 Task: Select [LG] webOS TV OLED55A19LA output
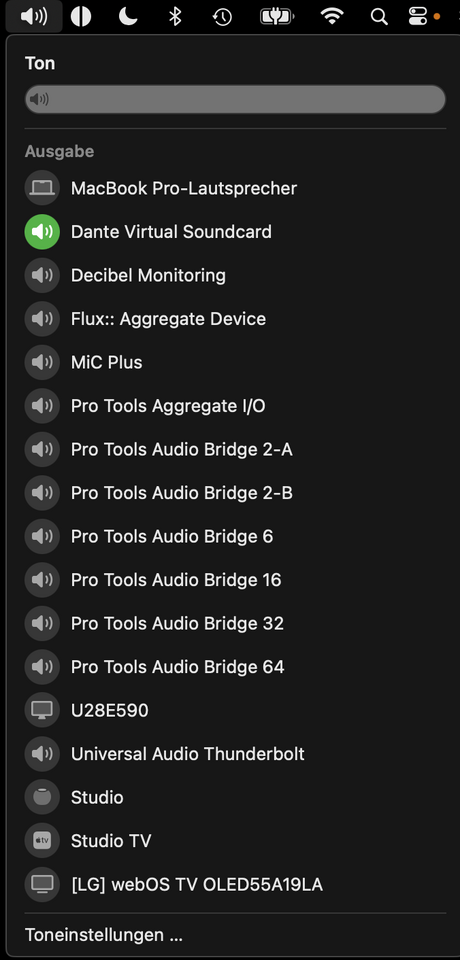pyautogui.click(x=235, y=883)
